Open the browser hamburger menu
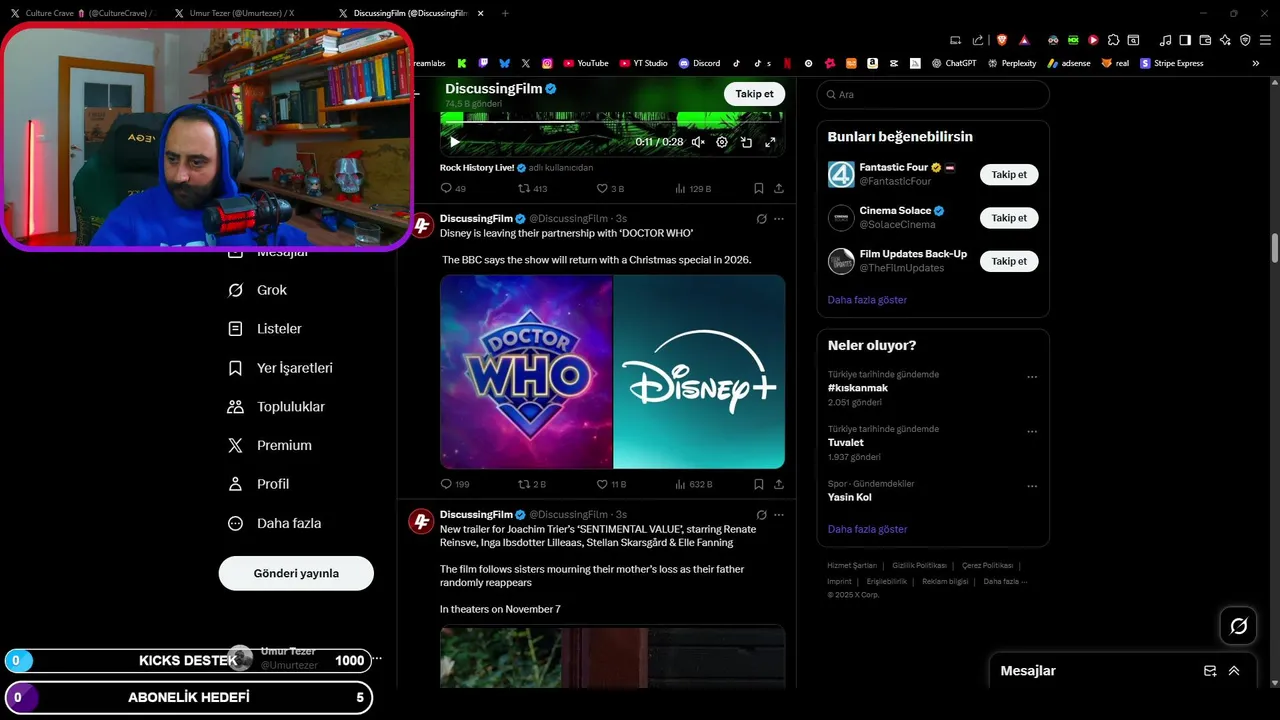Screen dimensions: 1280x720 [1265, 40]
